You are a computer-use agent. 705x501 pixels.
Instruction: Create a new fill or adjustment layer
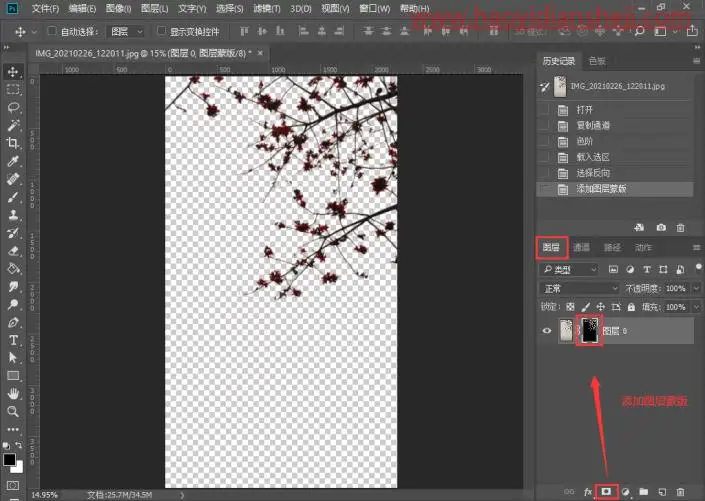pos(625,492)
